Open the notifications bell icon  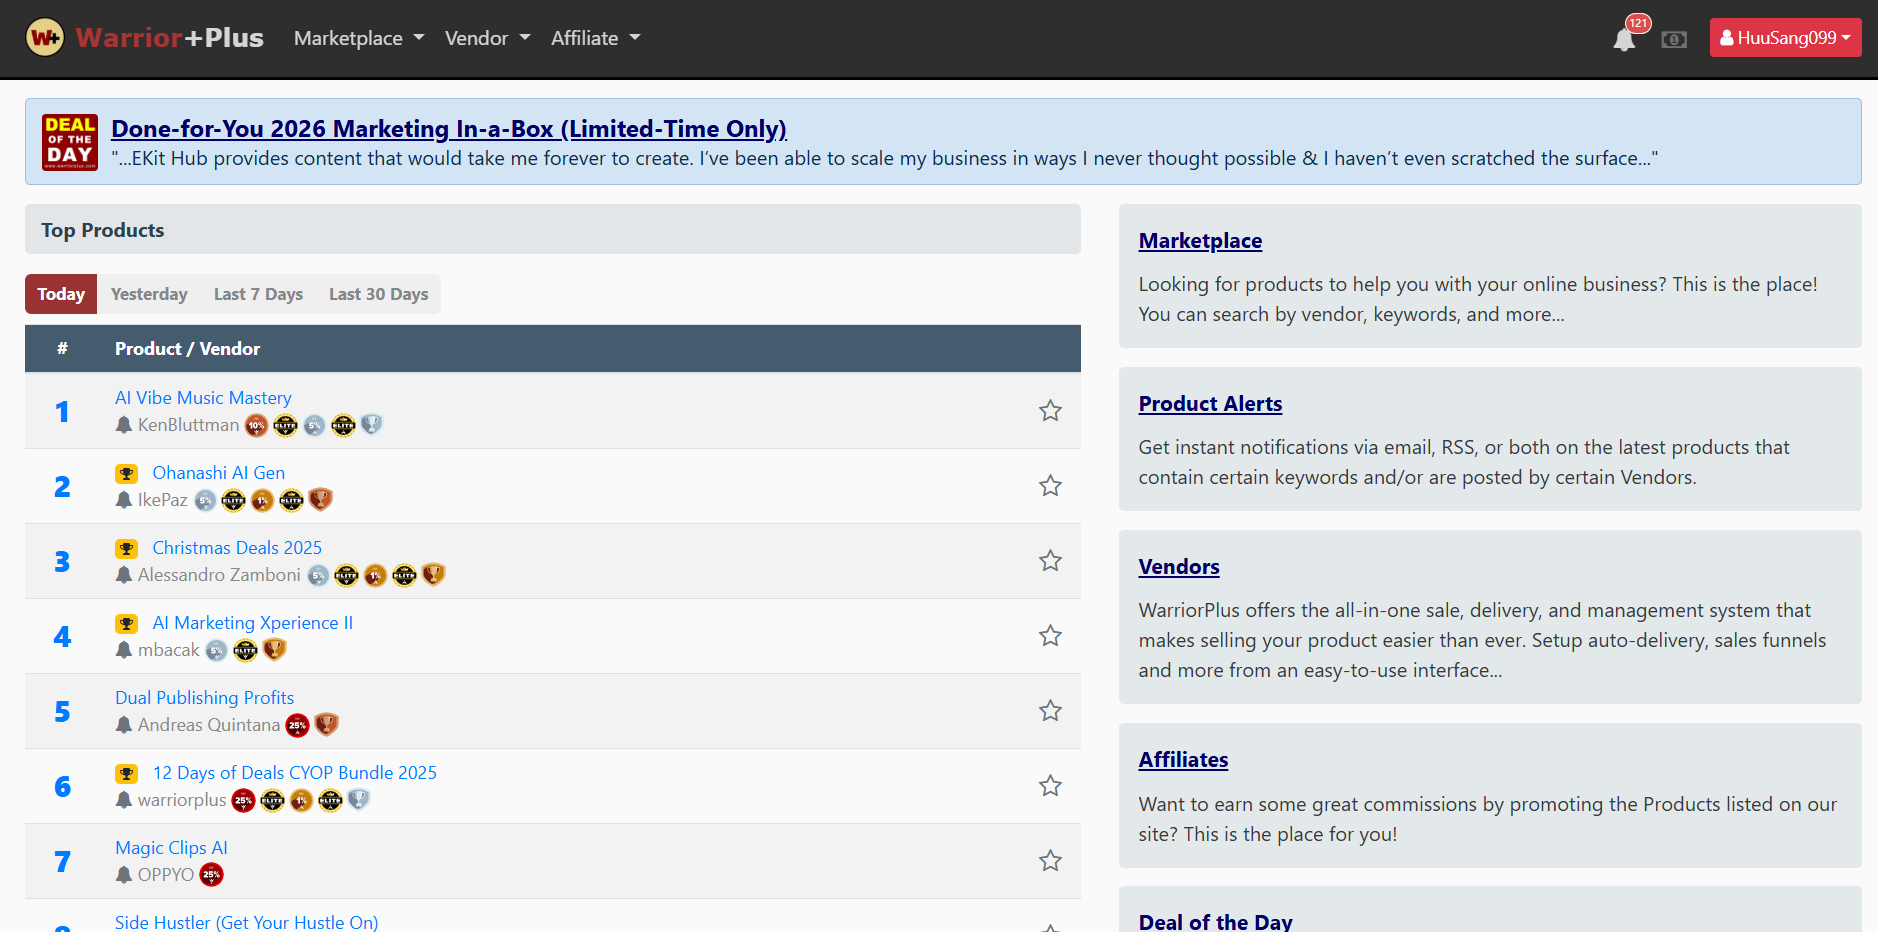1624,40
